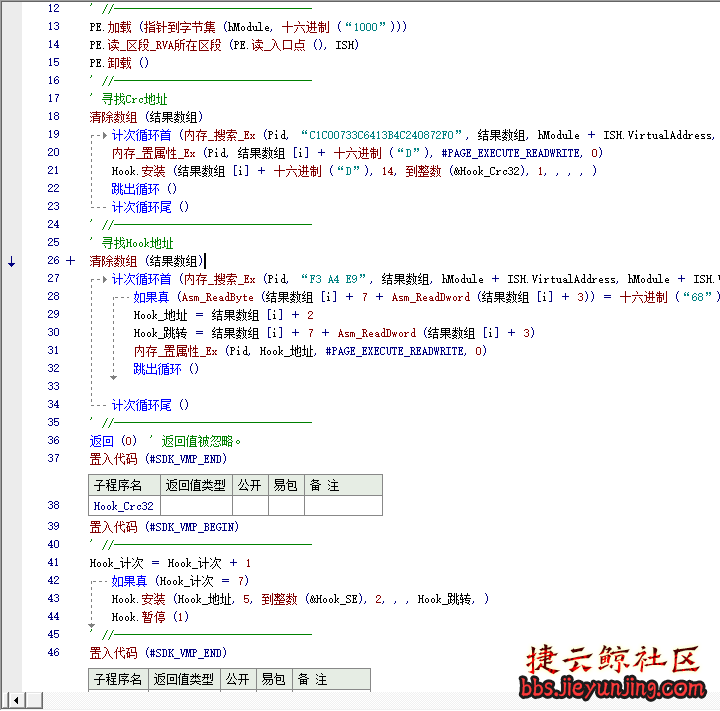Screen dimensions: 720x711
Task: Click the string "C1C00733C6413B4C240872F0"
Action: [381, 135]
